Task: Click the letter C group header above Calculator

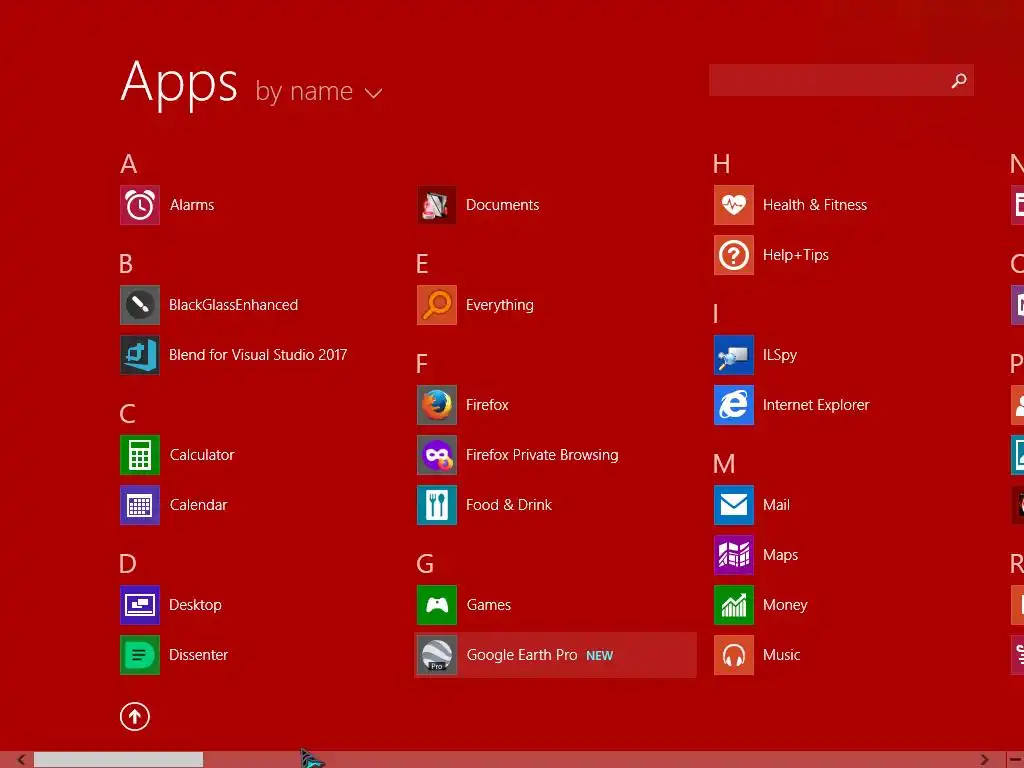Action: click(x=127, y=413)
